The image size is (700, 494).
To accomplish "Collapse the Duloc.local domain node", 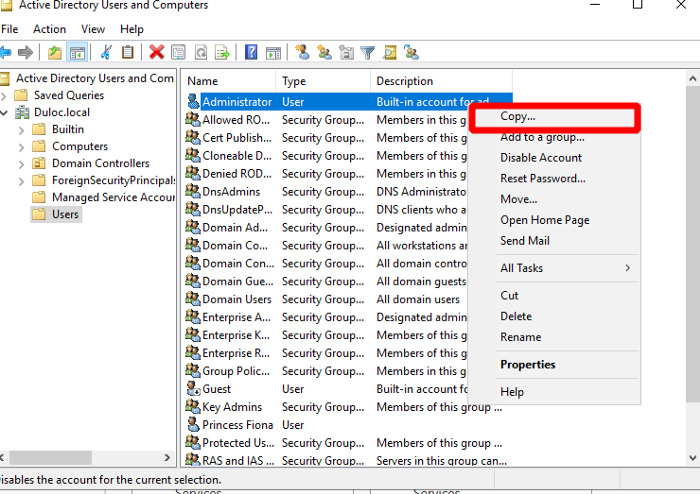I will [x=4, y=113].
